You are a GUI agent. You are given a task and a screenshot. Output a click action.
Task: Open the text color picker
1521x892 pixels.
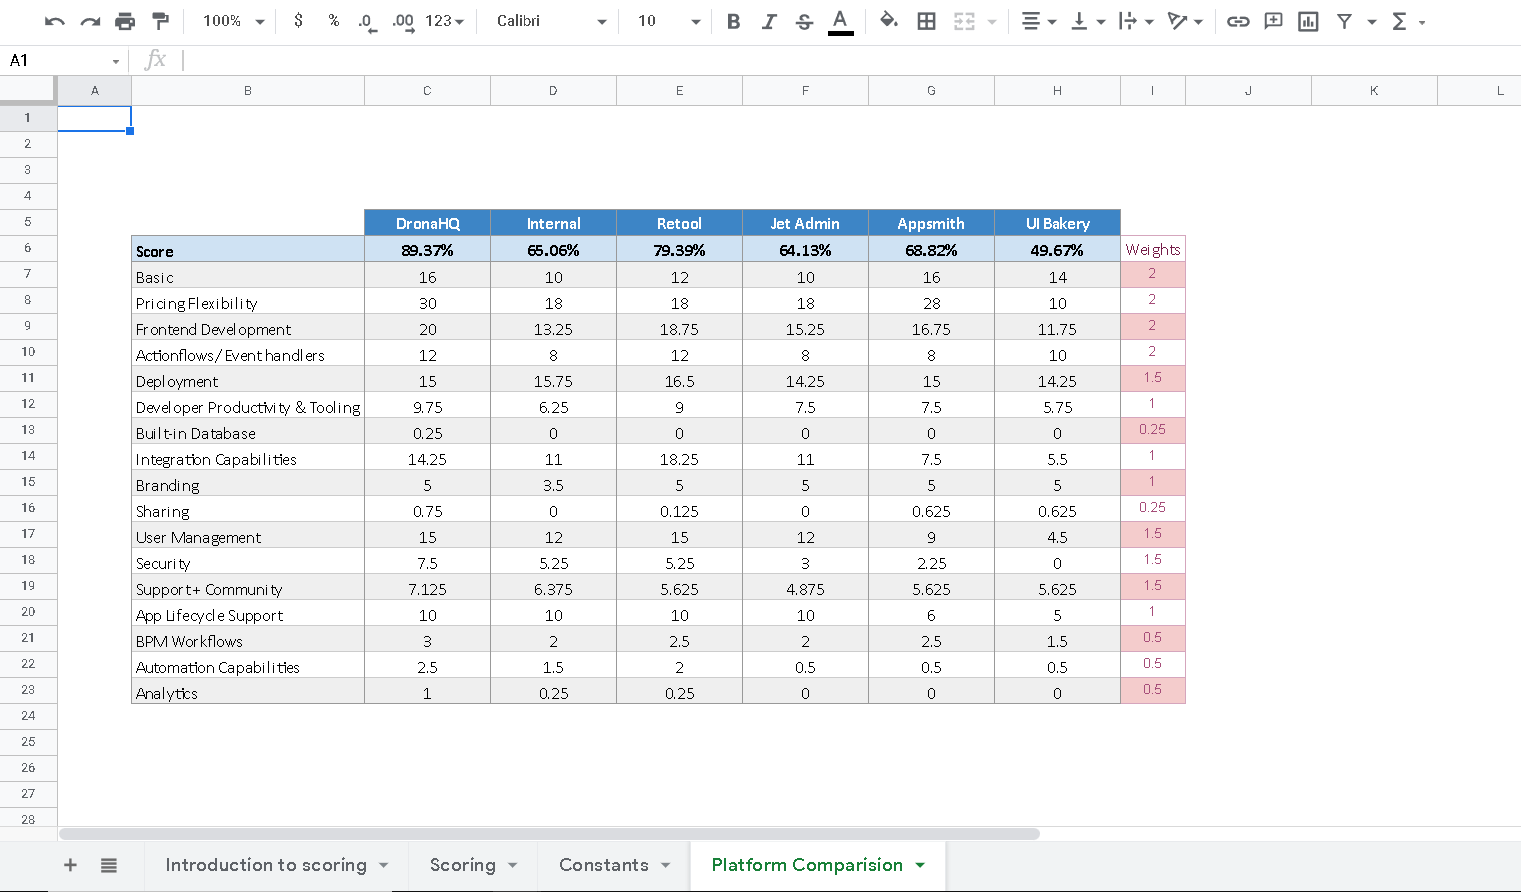click(840, 21)
